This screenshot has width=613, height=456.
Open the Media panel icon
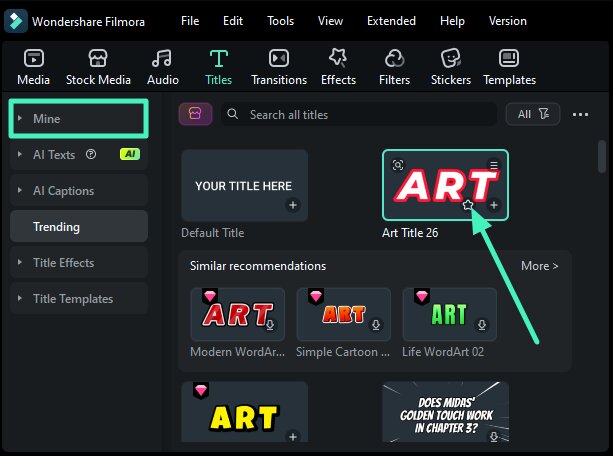pos(34,59)
